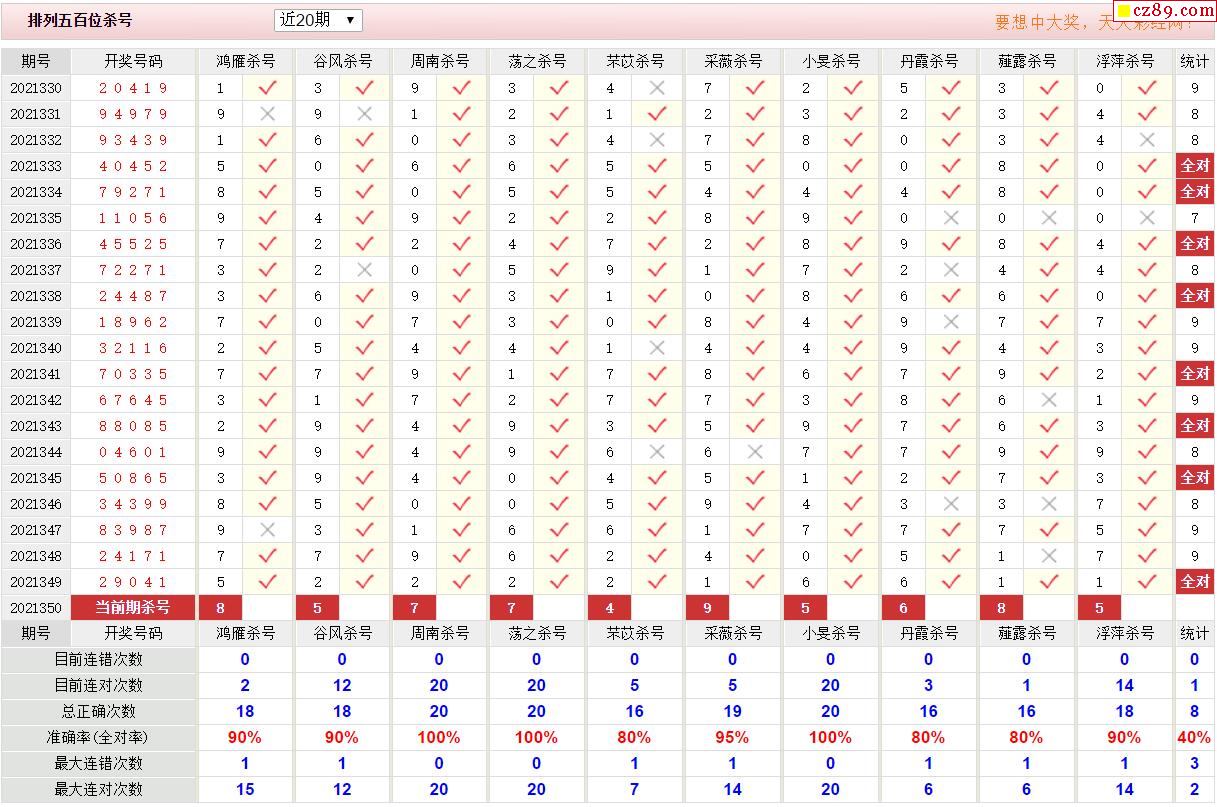Click the check mark for 周南杀号 in row 2021331
This screenshot has width=1217, height=807.
click(x=461, y=114)
